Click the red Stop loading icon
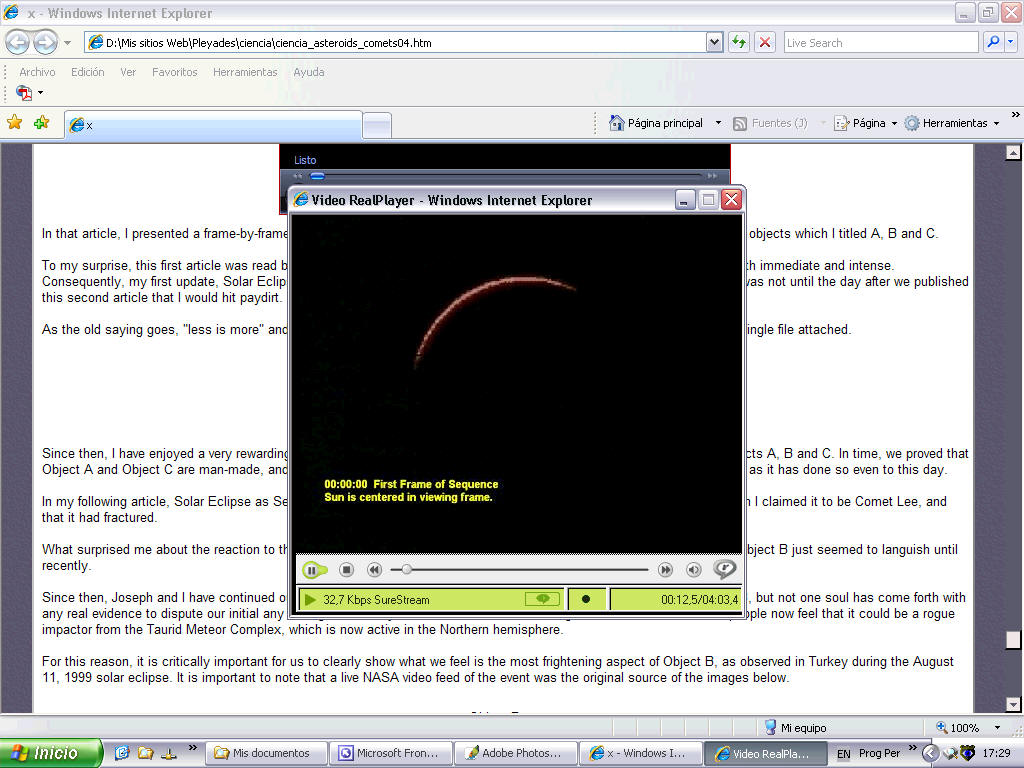The image size is (1024, 768). pos(765,42)
